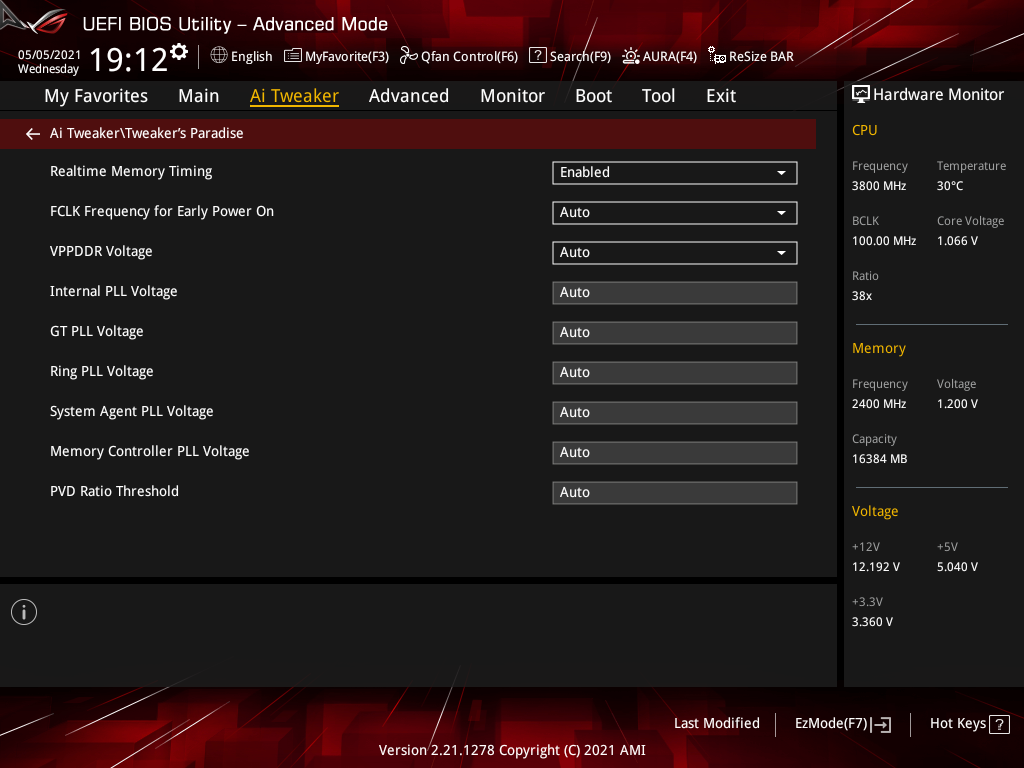Click the EzMode exit arrow icon
Screen dimensions: 1024x768
881,724
